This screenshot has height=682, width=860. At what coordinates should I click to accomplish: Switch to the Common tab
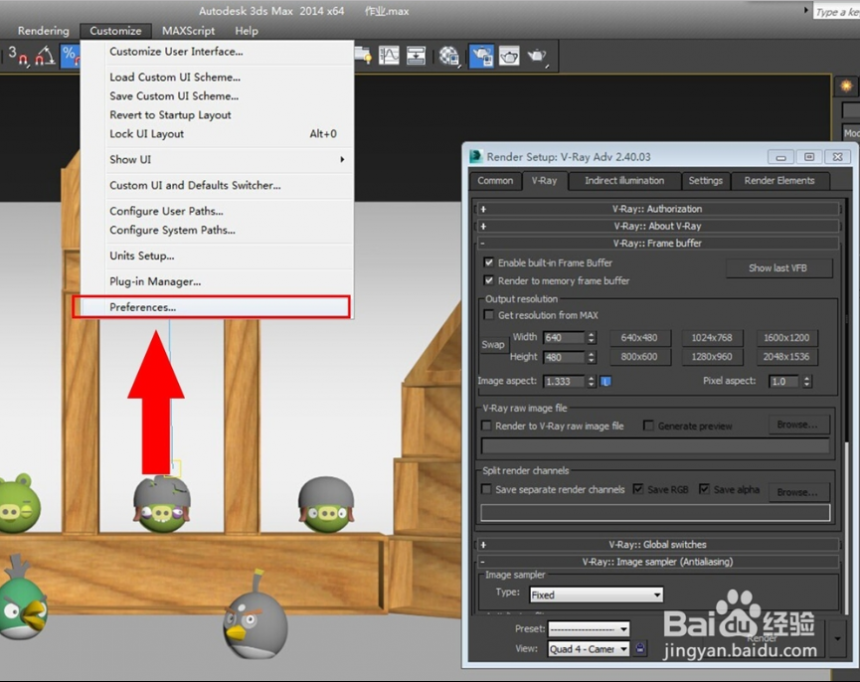[x=495, y=181]
